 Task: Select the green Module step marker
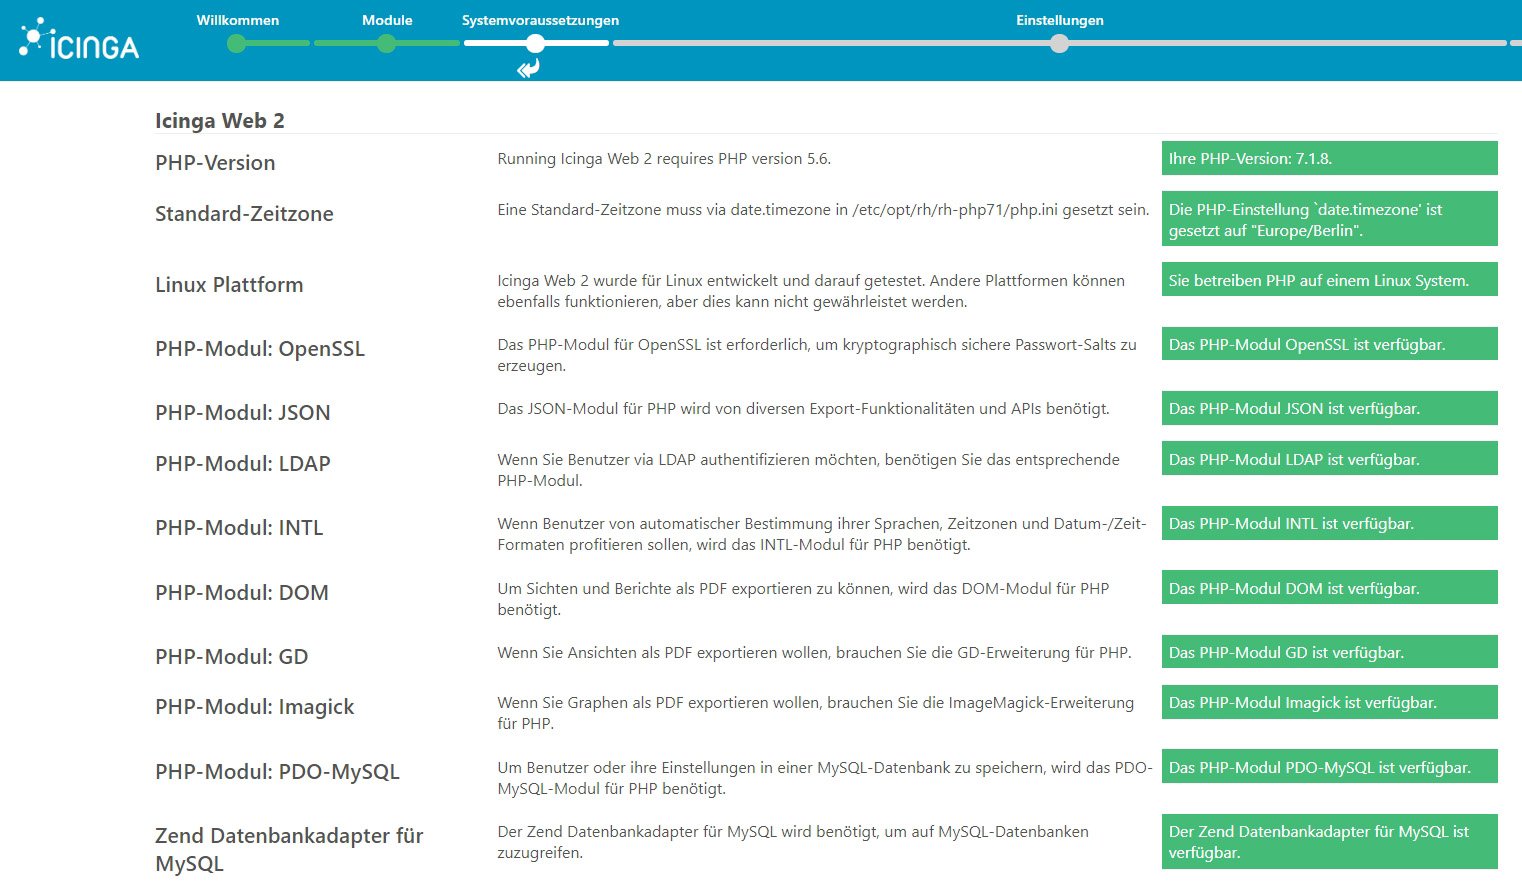(x=386, y=43)
